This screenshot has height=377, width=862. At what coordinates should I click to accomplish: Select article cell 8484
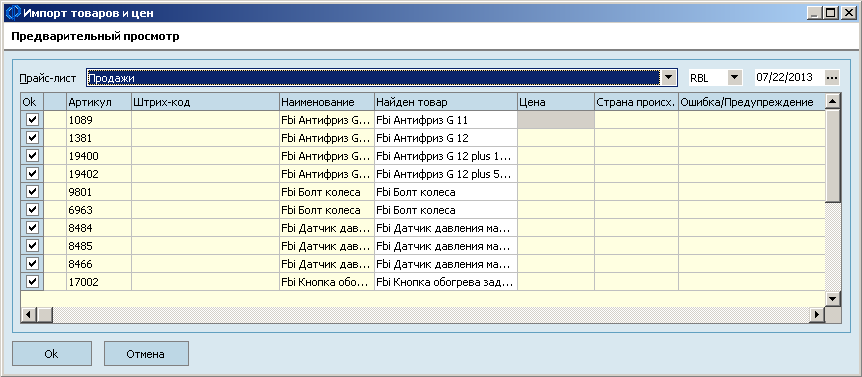(x=98, y=228)
